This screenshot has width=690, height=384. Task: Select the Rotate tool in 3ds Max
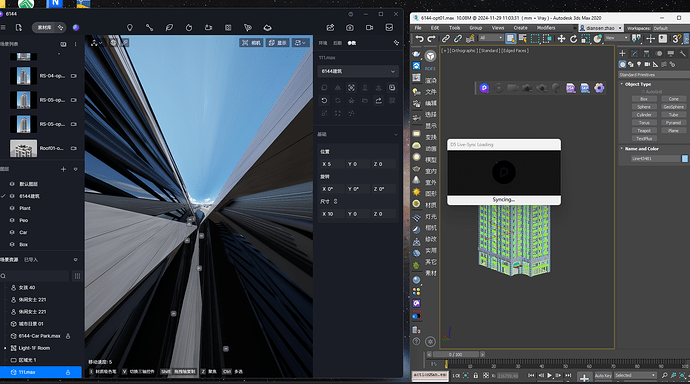click(x=573, y=39)
